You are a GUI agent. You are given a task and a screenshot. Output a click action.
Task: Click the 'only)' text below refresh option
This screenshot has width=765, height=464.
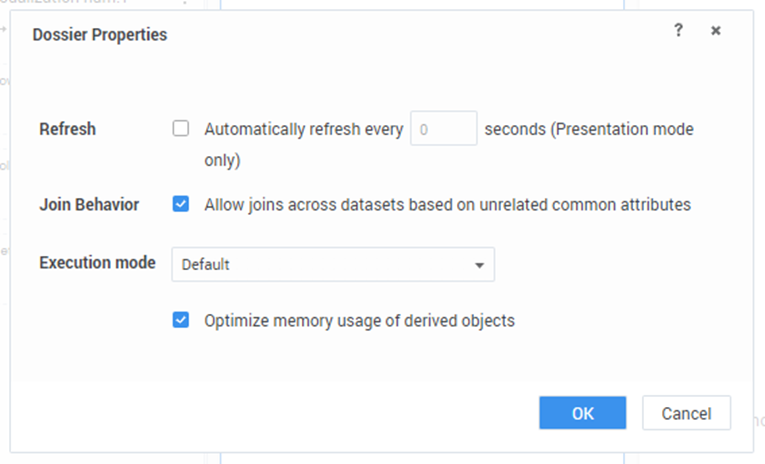222,160
